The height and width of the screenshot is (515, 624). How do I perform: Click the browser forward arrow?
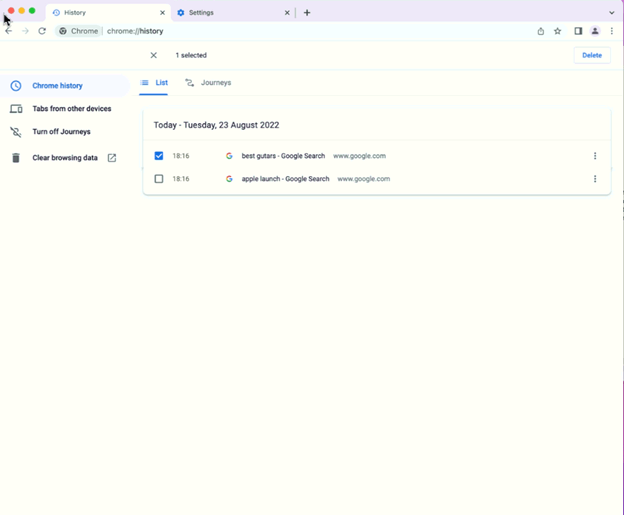coord(25,31)
